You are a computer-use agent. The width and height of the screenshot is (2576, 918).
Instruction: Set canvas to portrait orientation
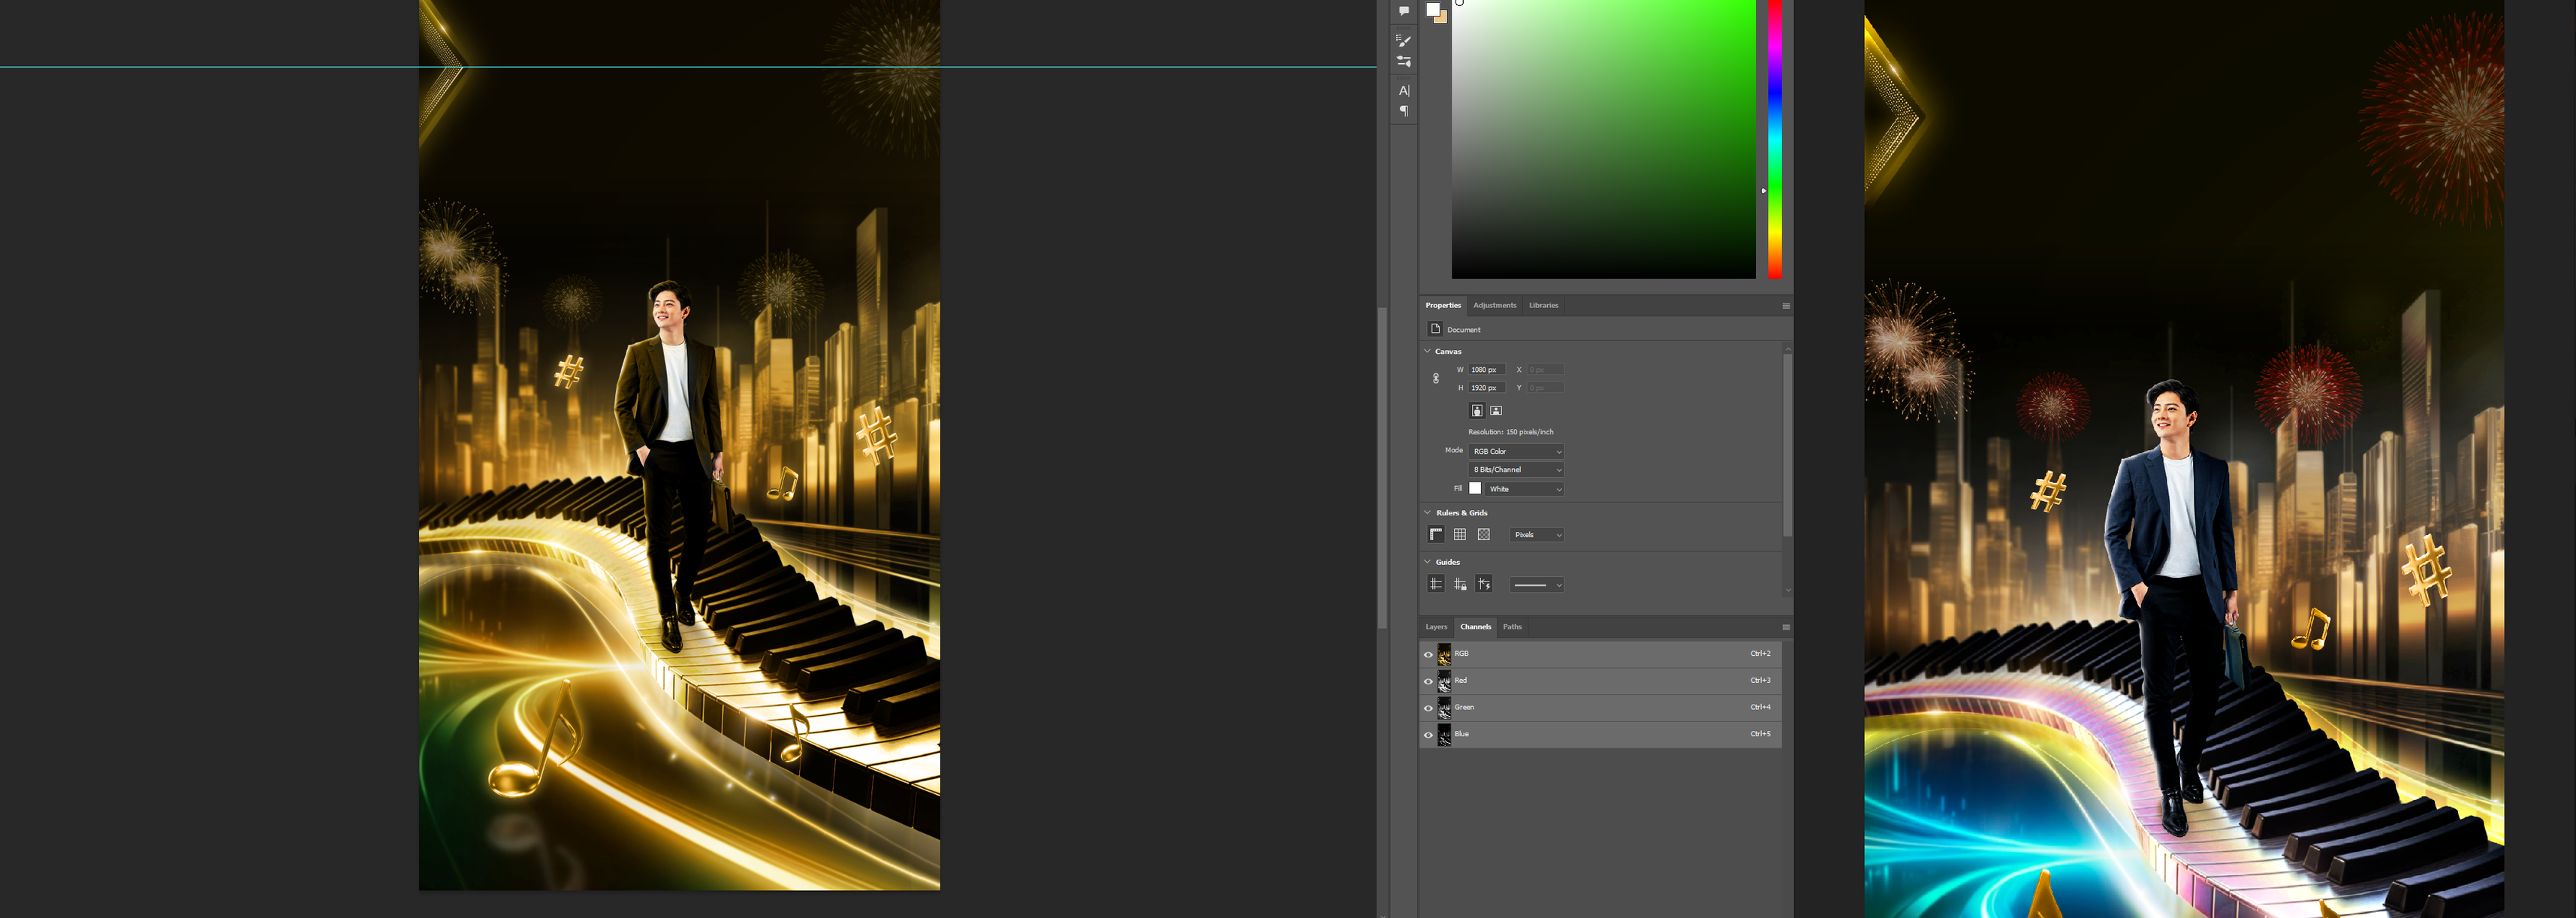point(1477,410)
